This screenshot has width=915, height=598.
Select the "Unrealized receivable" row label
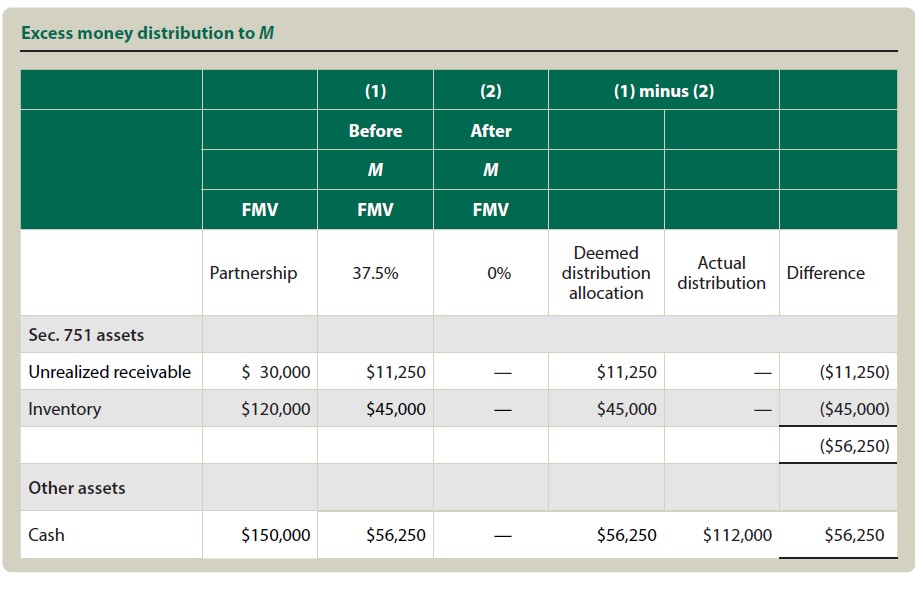109,372
